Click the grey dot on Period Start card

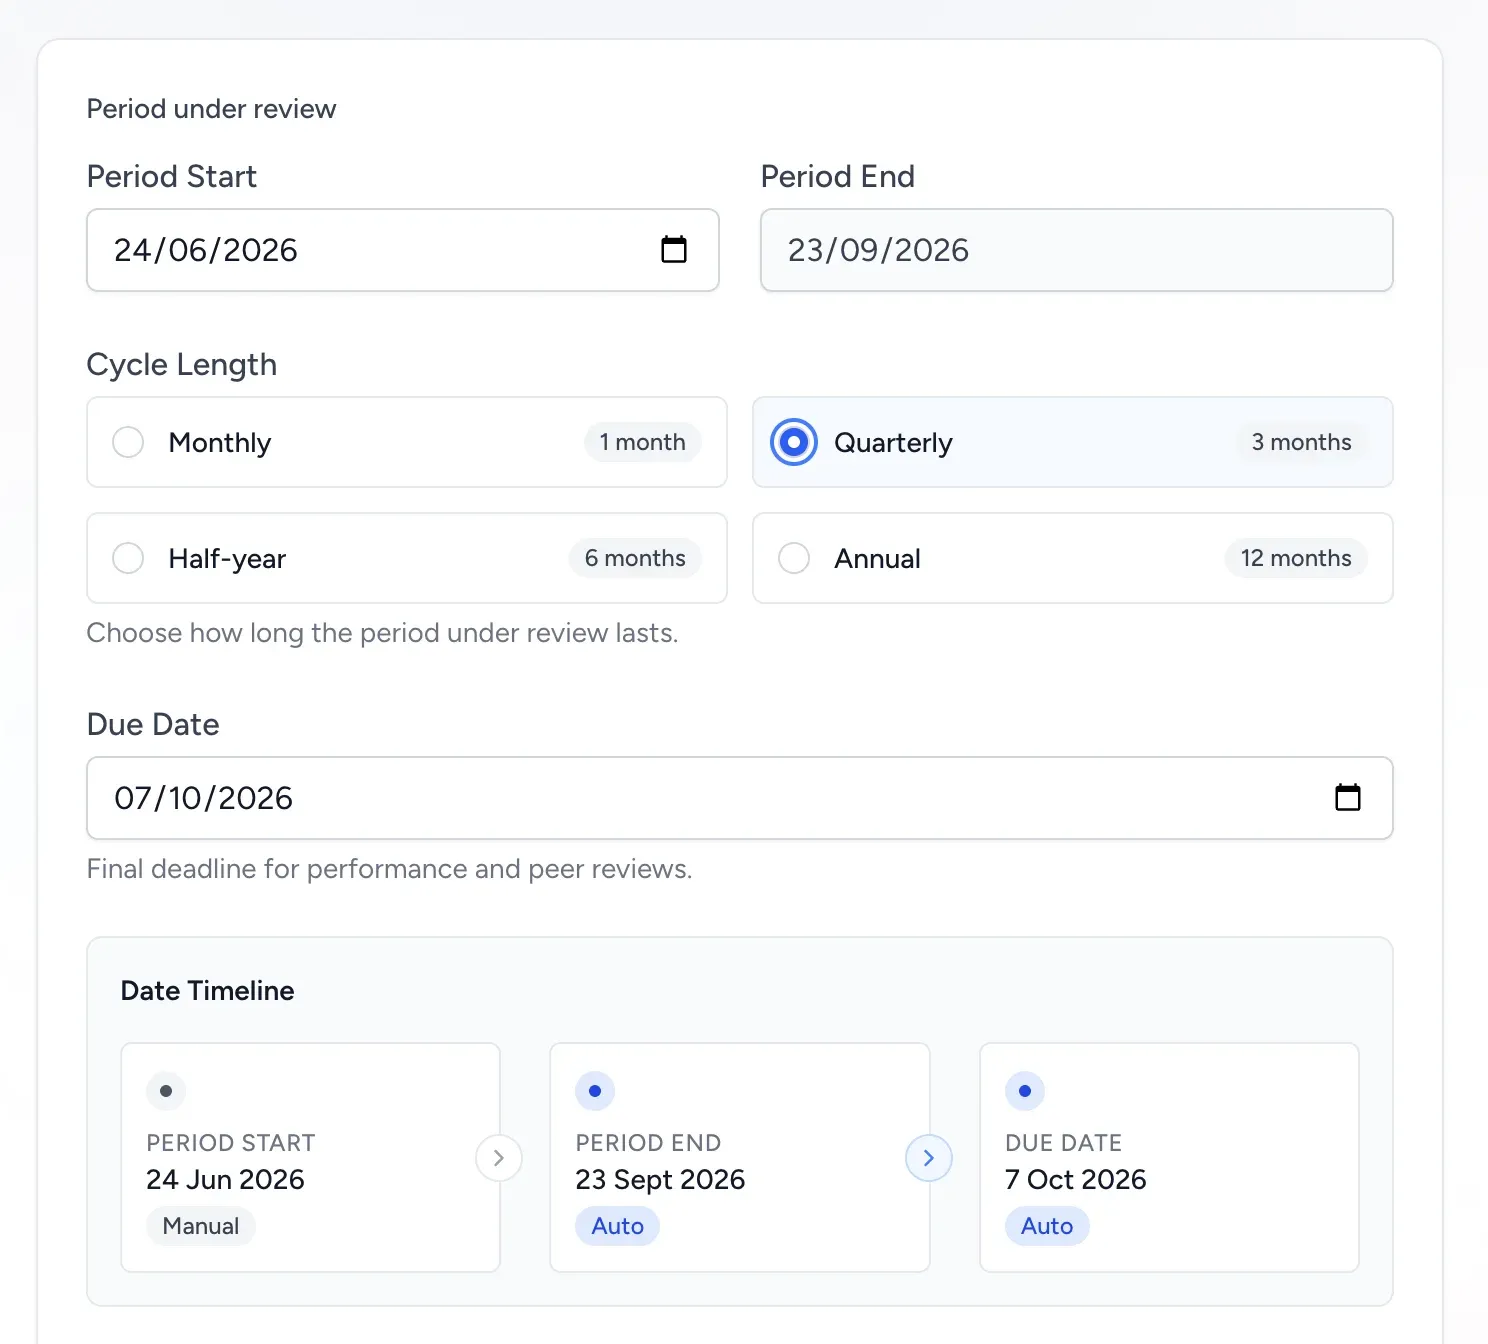[x=166, y=1091]
